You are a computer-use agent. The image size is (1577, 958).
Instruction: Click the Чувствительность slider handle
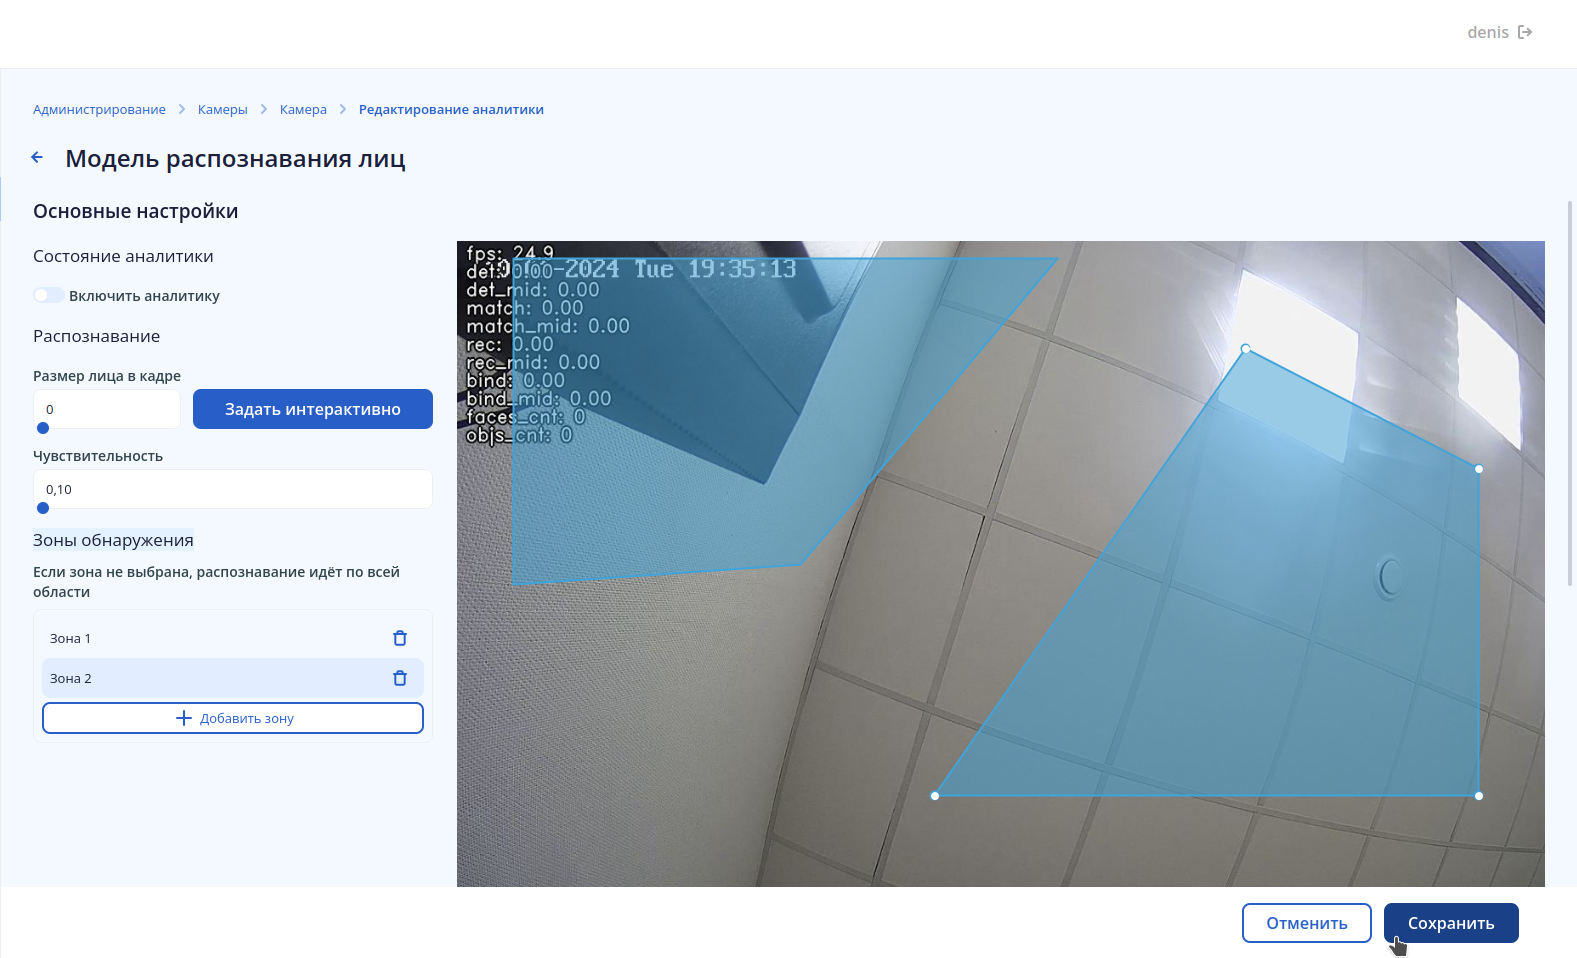[43, 508]
